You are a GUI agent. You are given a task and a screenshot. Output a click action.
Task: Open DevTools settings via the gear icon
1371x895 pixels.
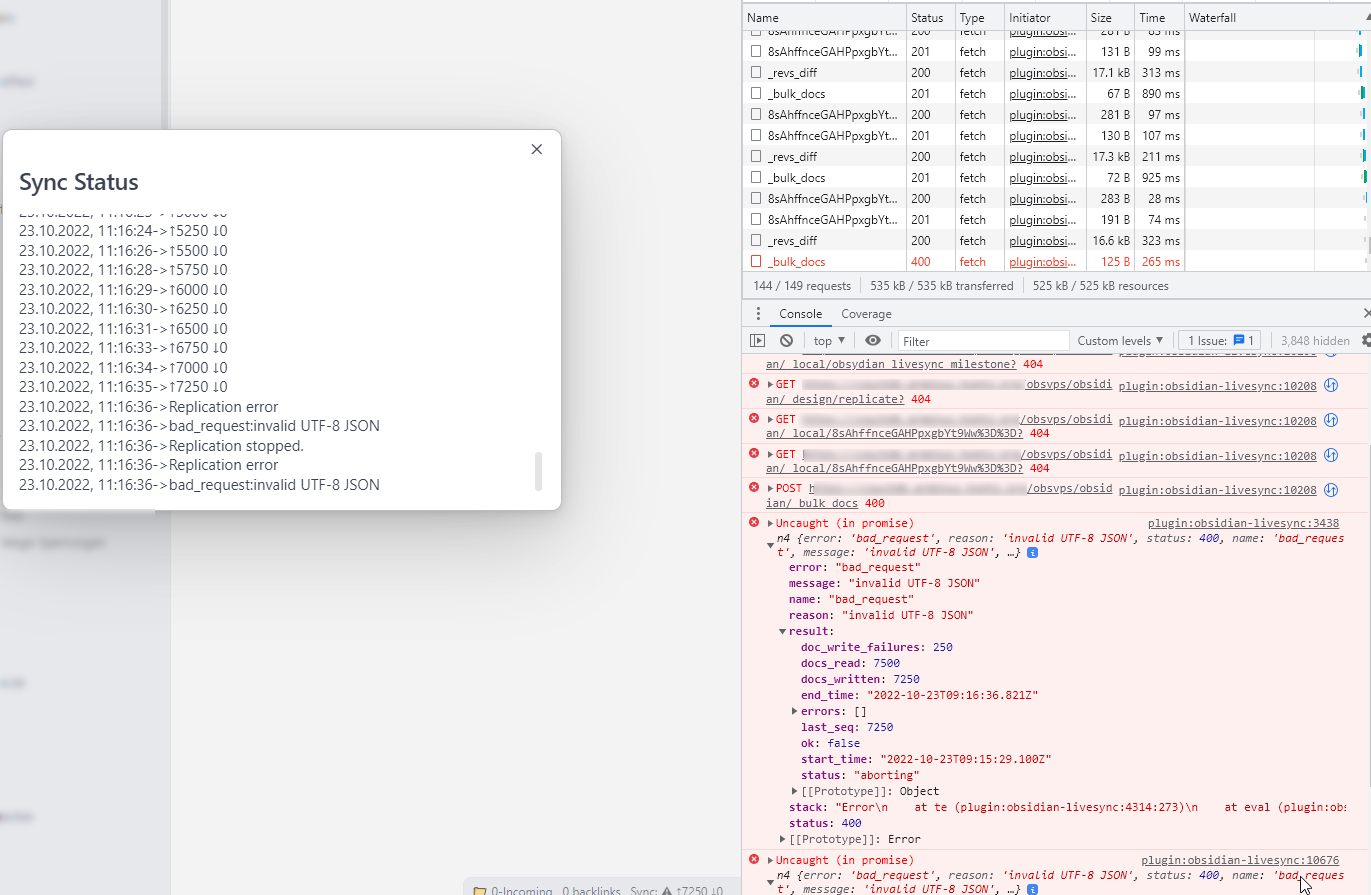pos(1367,340)
